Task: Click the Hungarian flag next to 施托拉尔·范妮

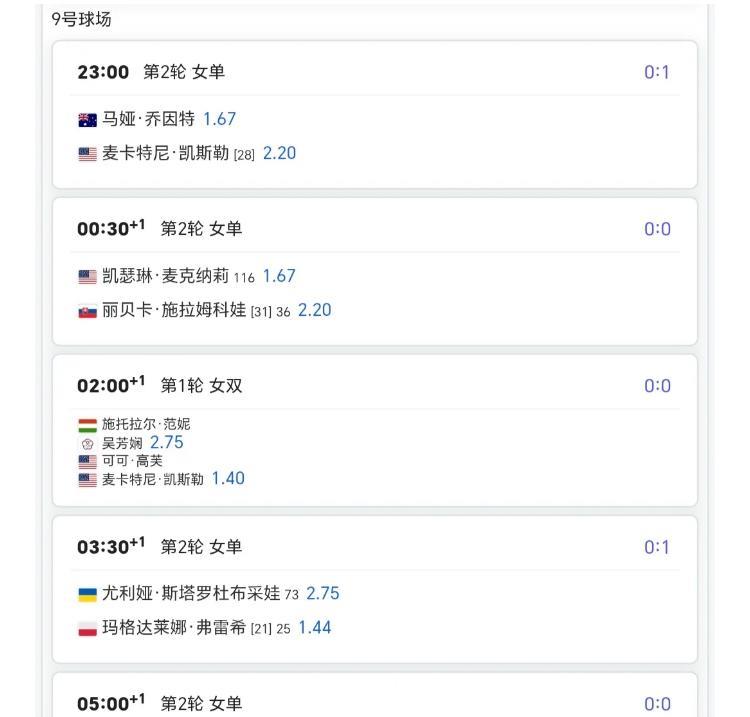Action: point(87,424)
